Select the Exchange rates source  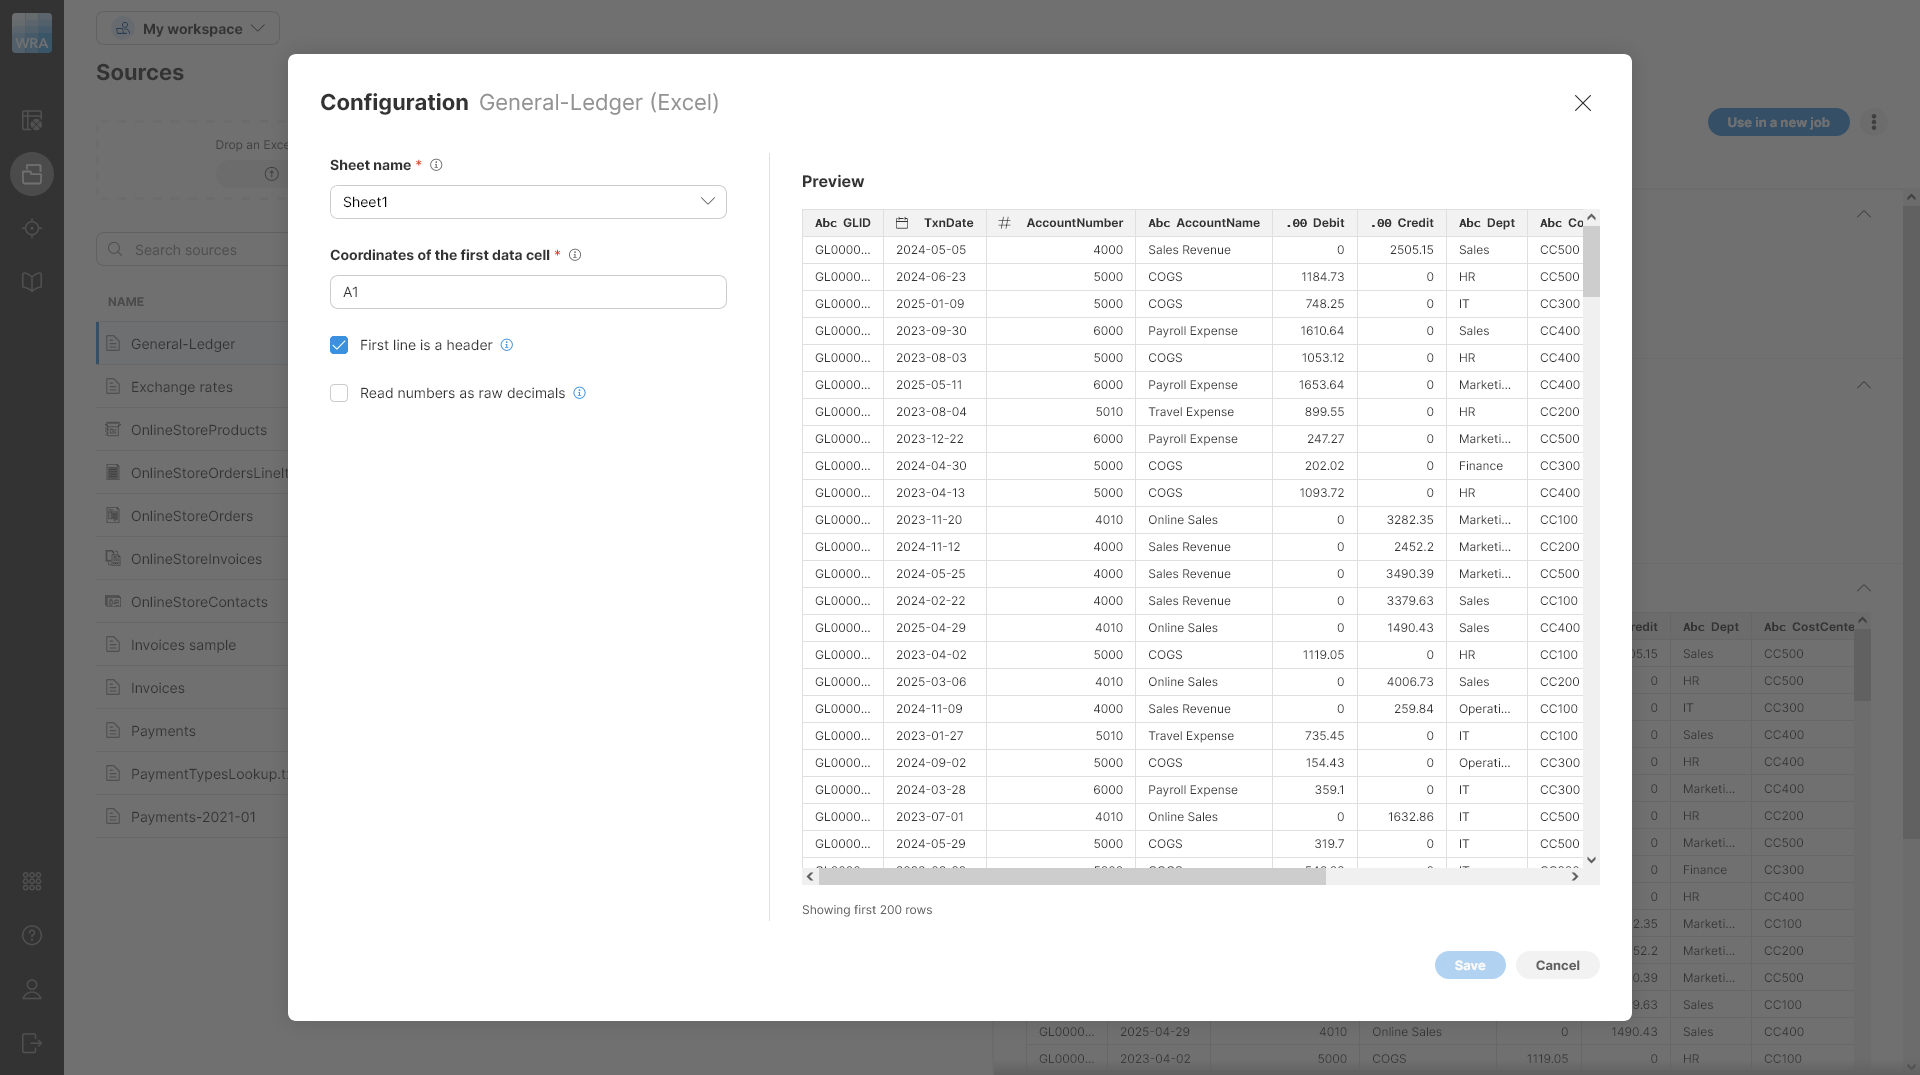(182, 387)
